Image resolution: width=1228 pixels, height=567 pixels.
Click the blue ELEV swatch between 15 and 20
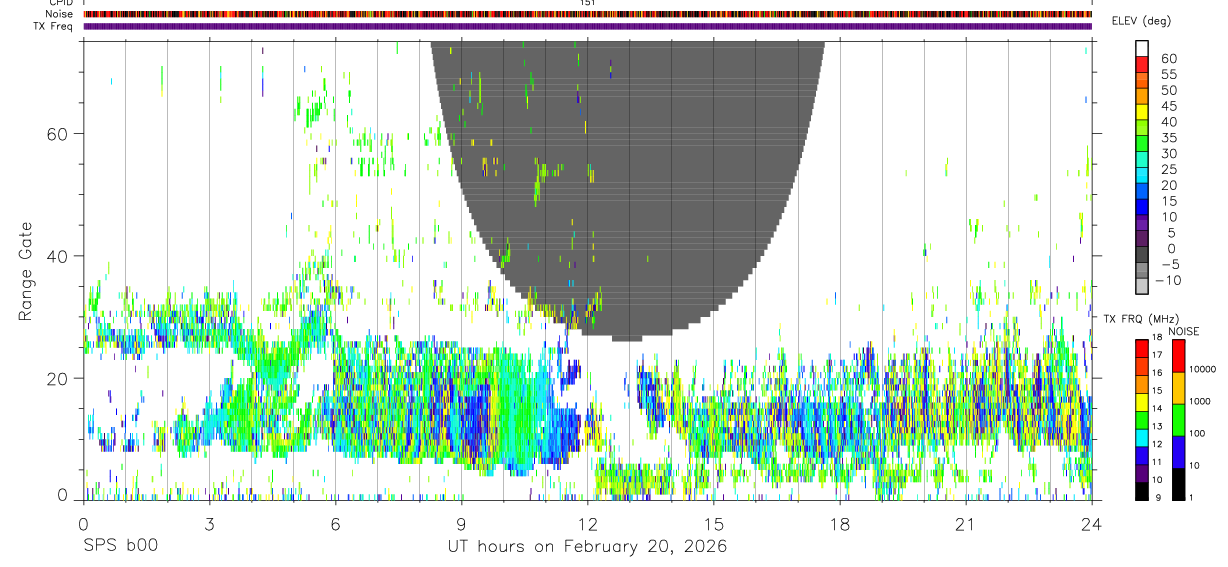1142,192
